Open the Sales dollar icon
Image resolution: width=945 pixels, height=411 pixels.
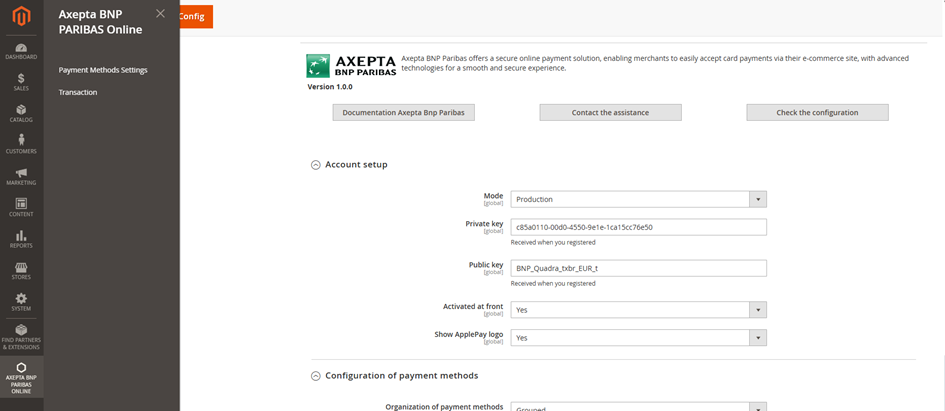click(21, 82)
